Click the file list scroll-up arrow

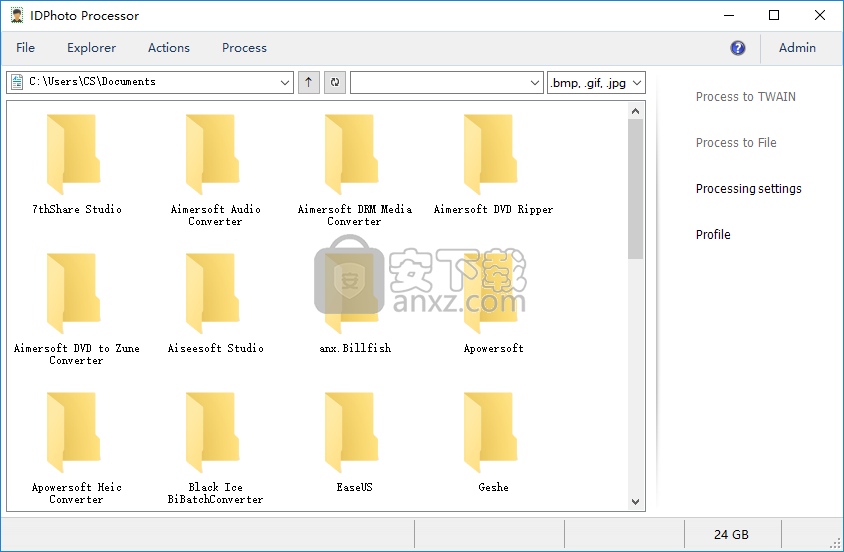coord(635,111)
